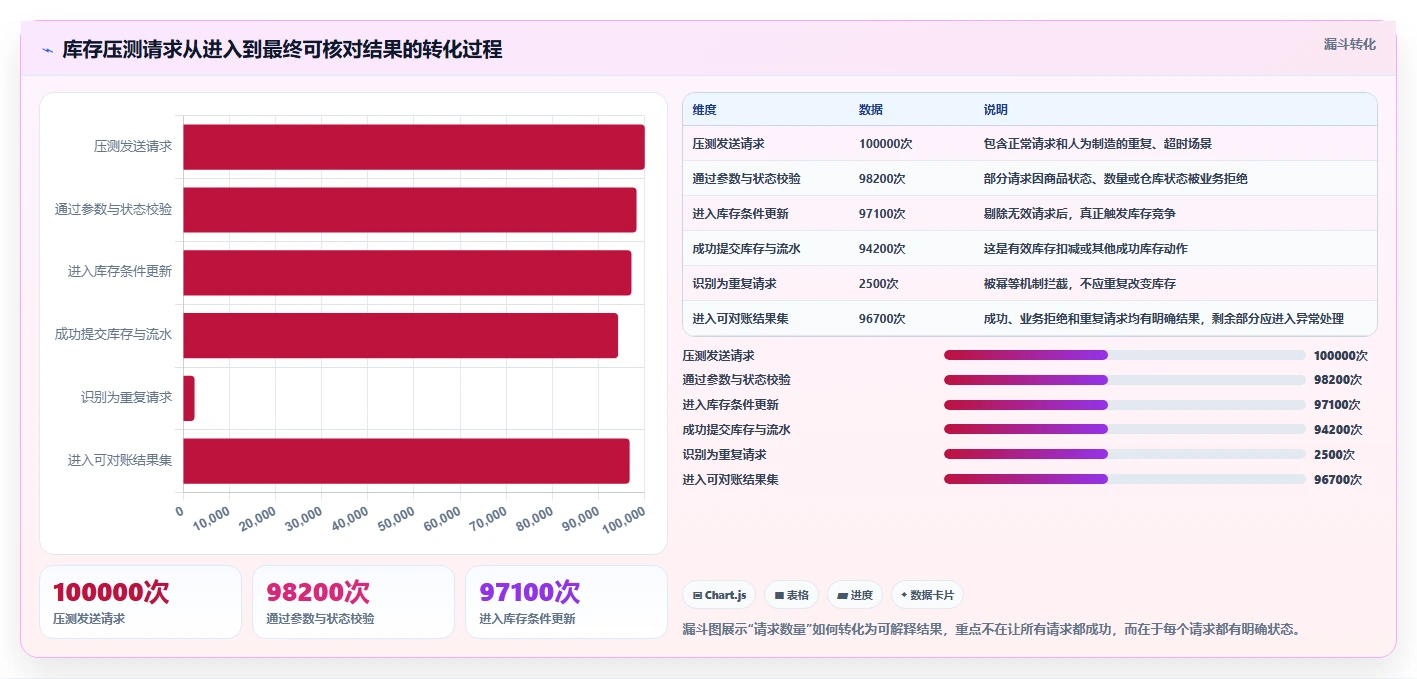Click table cell 通过参数与状态校验

point(746,179)
